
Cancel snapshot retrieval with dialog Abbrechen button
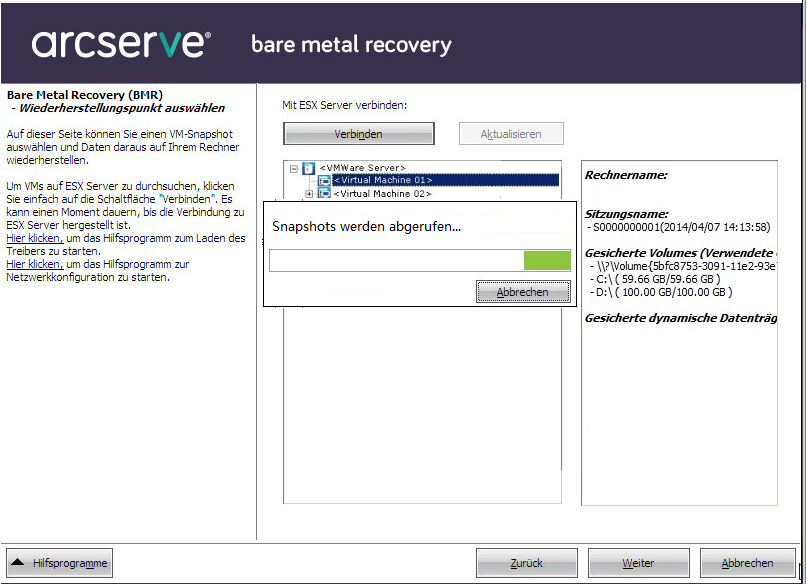tap(523, 292)
